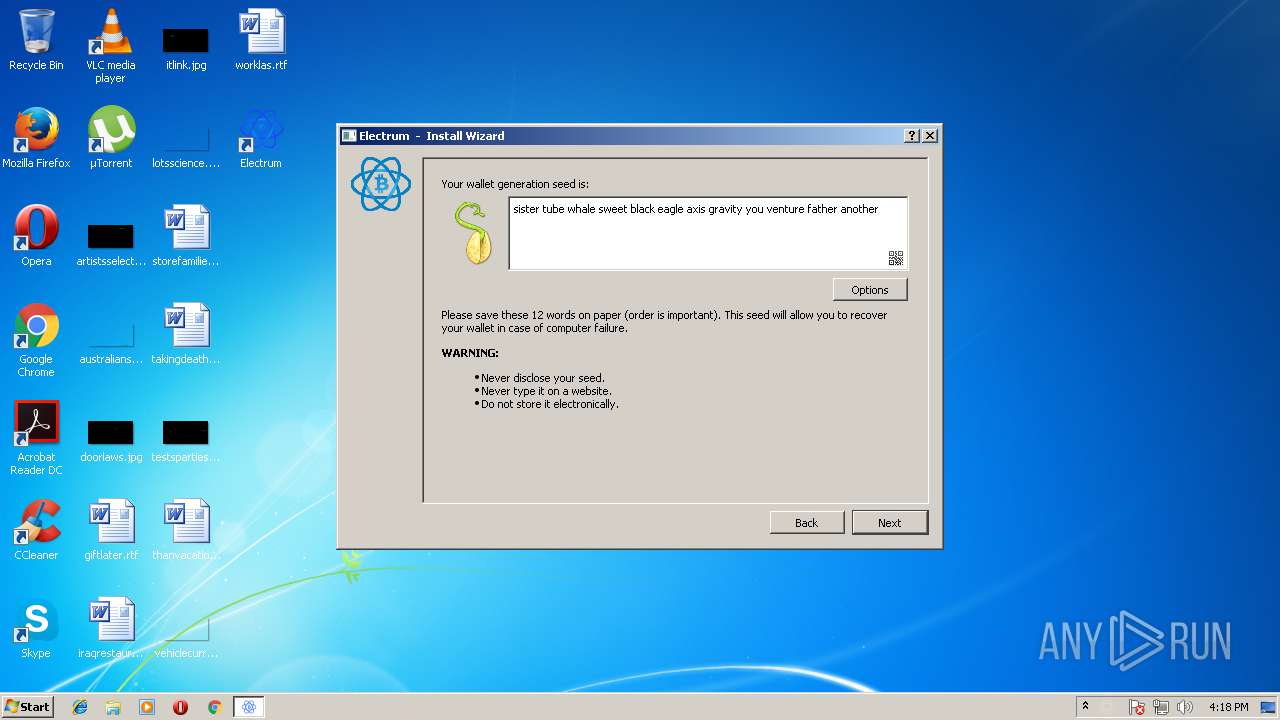1280x720 pixels.
Task: Select Electrum desktop shortcut
Action: pyautogui.click(x=261, y=138)
